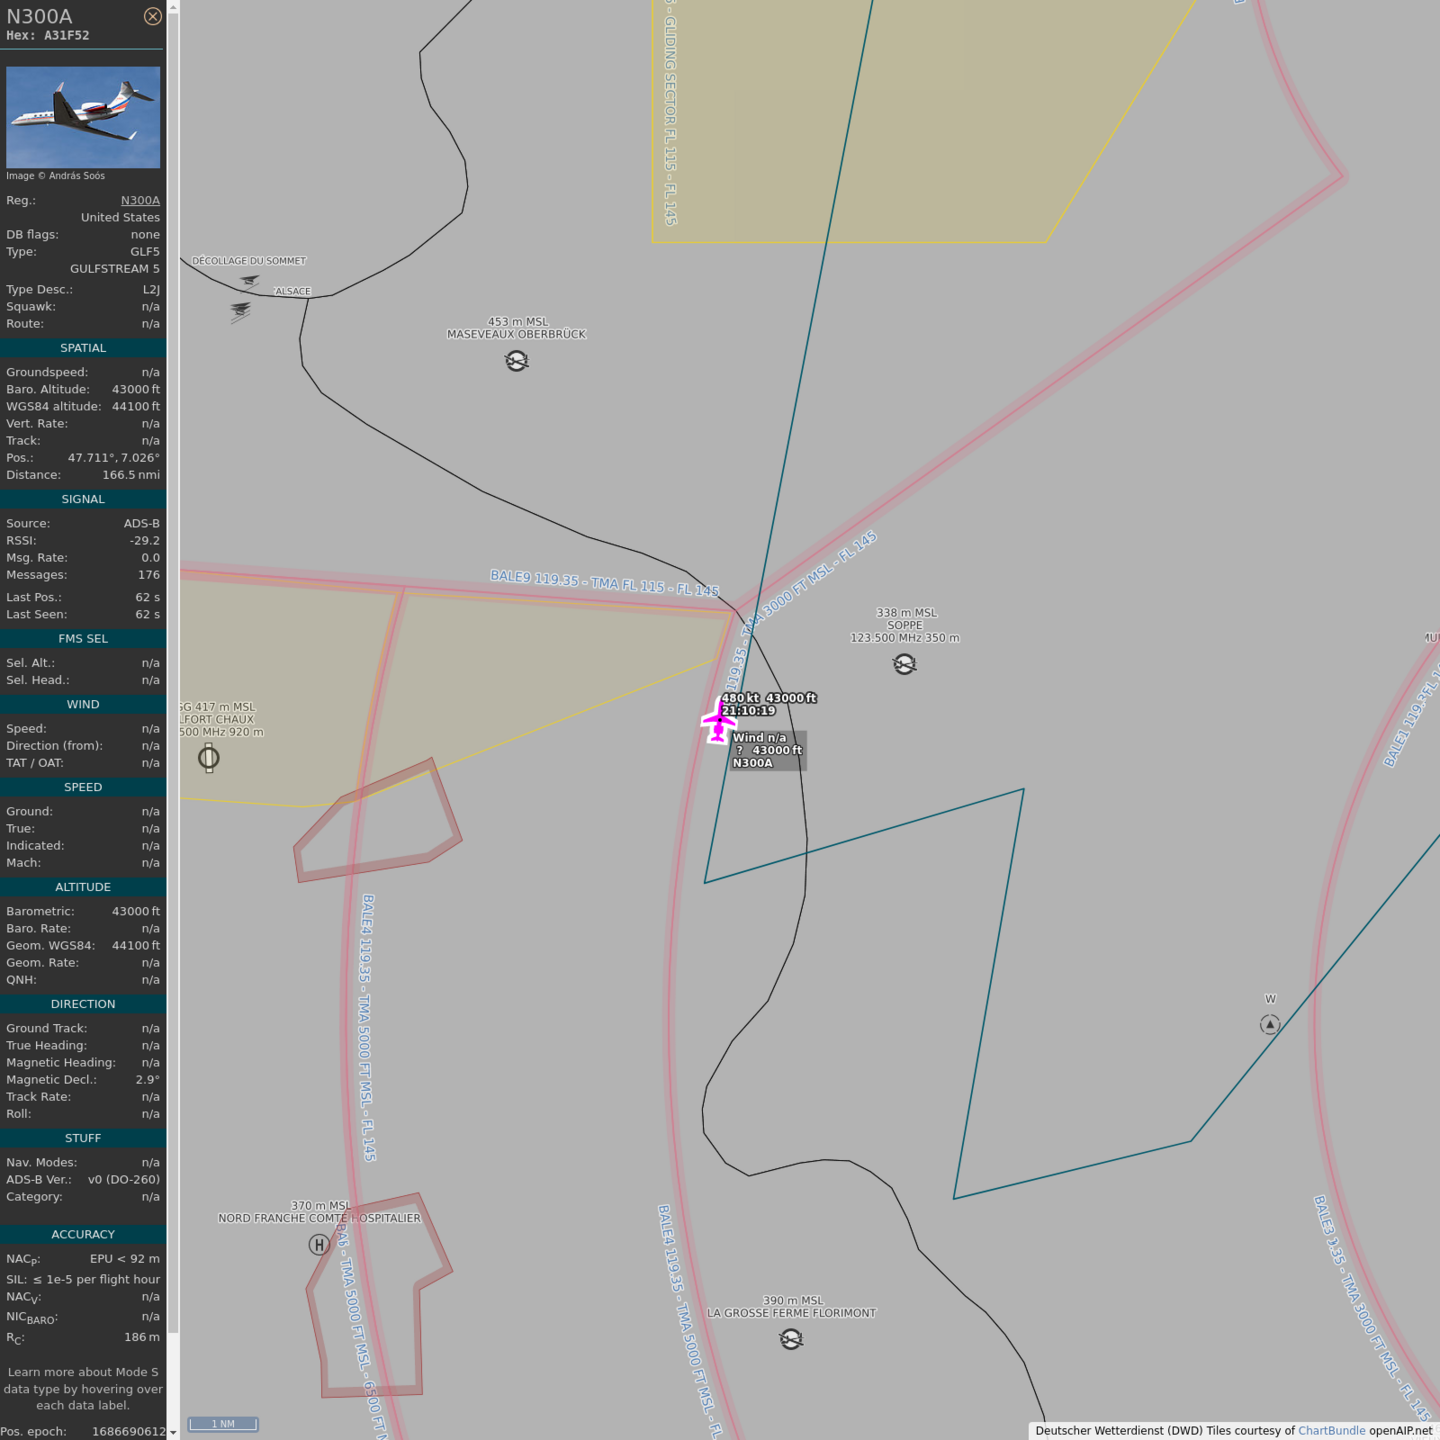Open the ChartBundle attribution link
1440x1440 pixels.
[1331, 1431]
